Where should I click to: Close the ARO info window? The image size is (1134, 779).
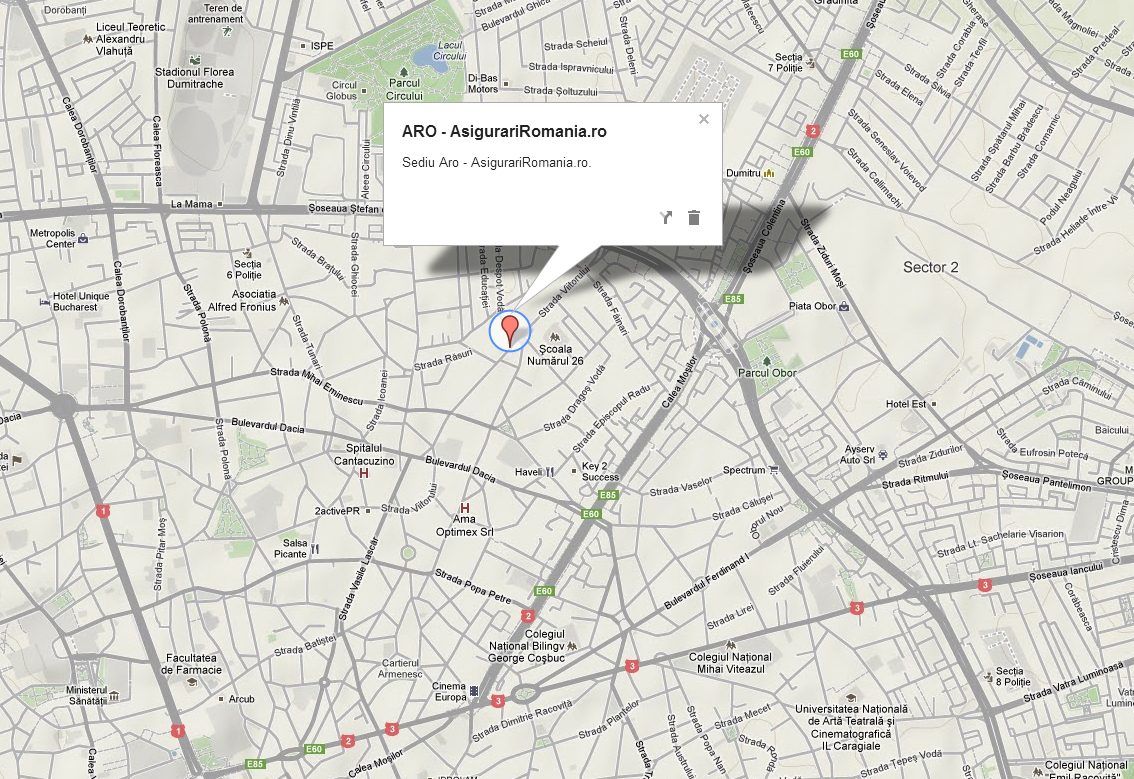tap(704, 119)
